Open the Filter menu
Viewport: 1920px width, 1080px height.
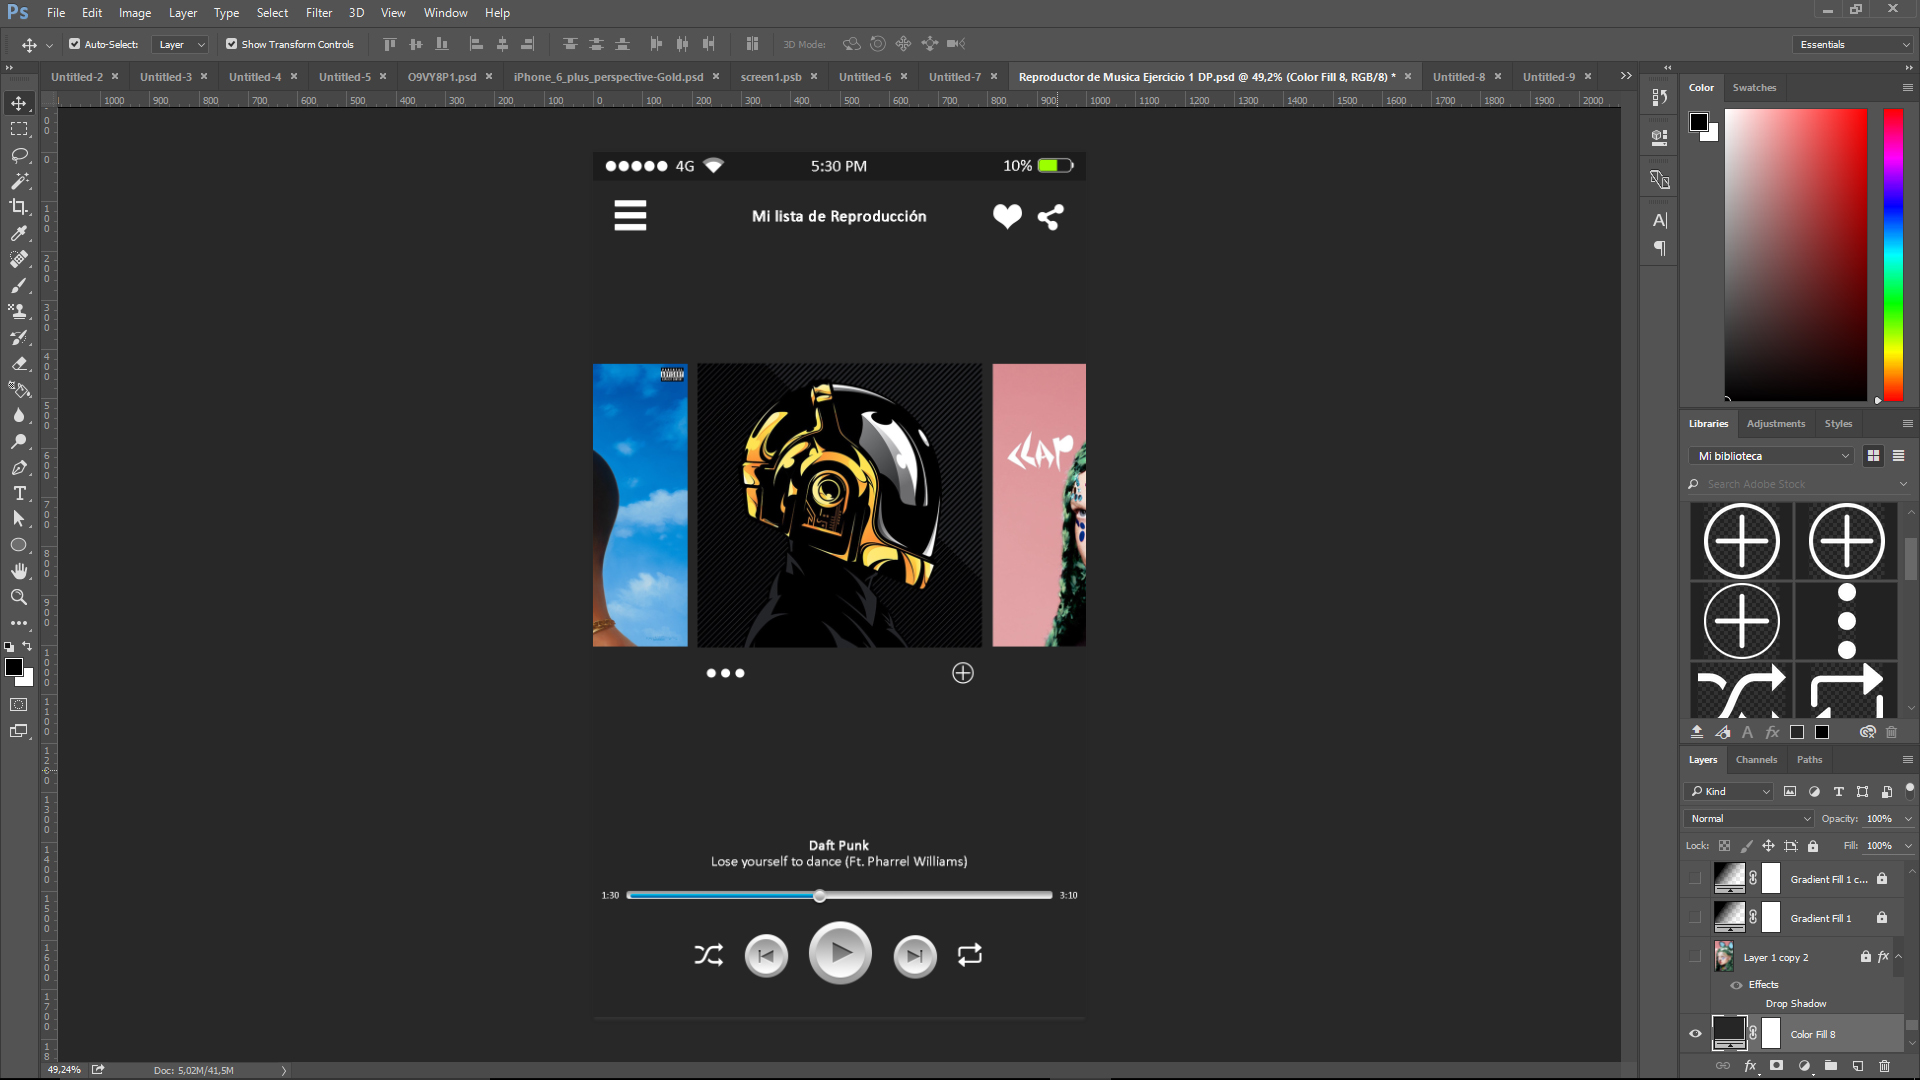coord(319,13)
